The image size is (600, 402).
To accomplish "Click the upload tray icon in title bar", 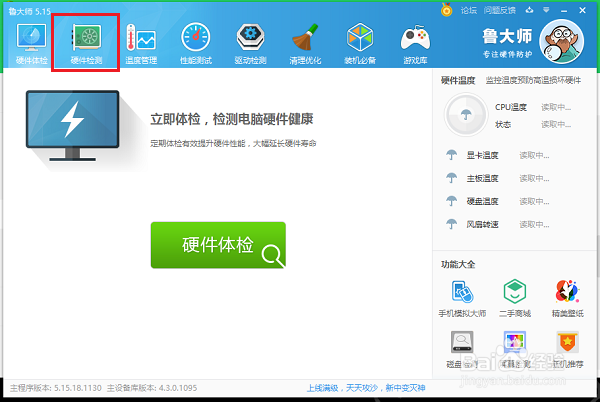I will (x=530, y=10).
